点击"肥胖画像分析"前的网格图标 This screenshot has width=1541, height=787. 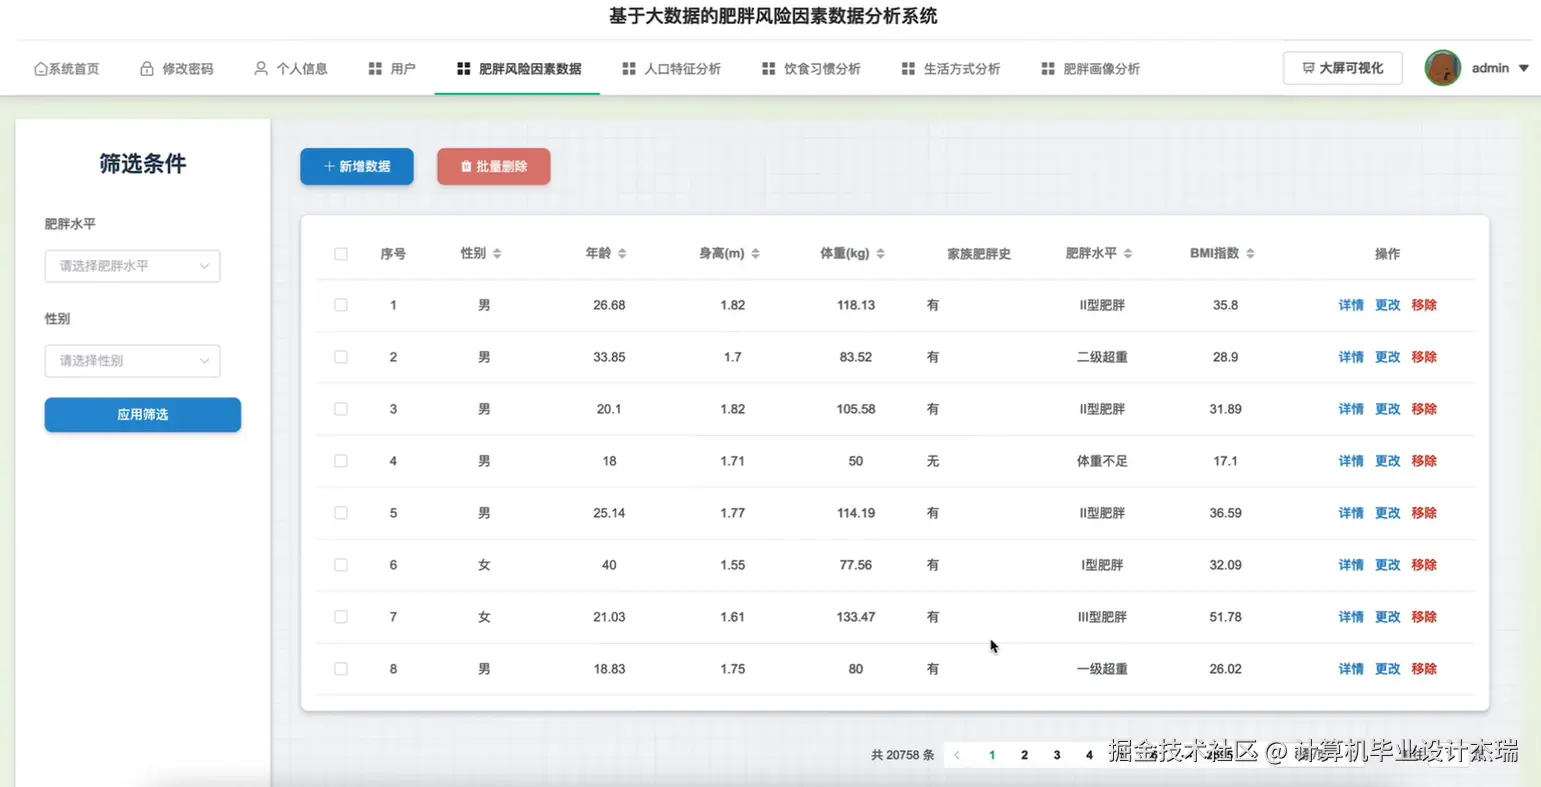coord(1047,68)
